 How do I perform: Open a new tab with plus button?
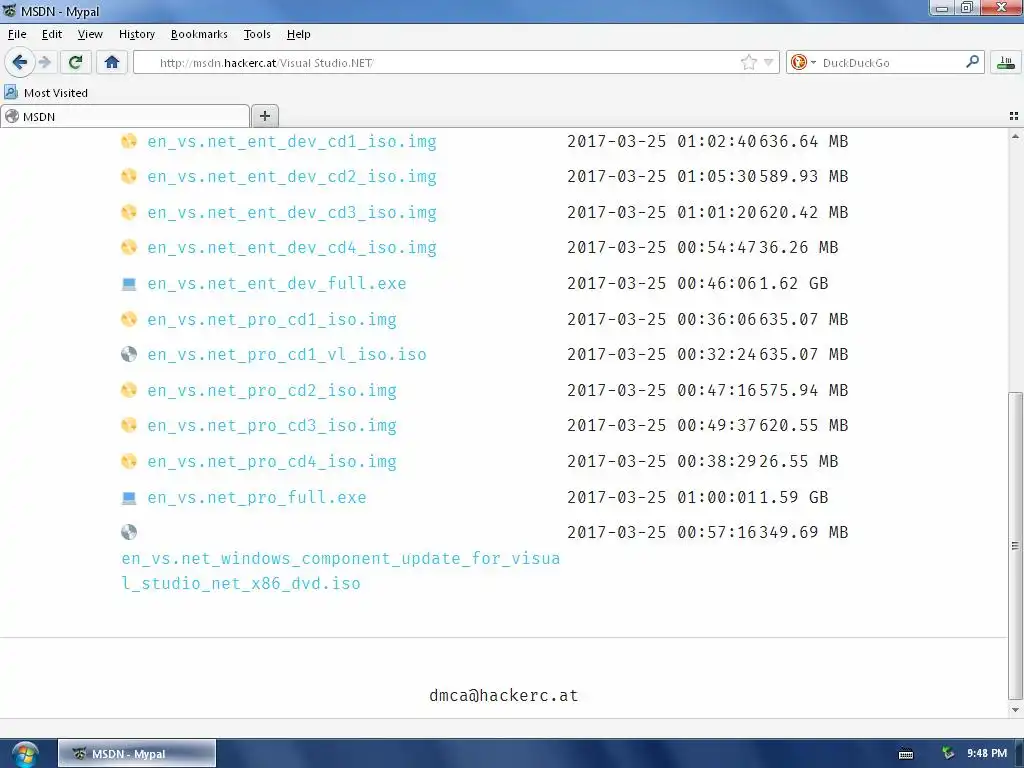(x=264, y=116)
